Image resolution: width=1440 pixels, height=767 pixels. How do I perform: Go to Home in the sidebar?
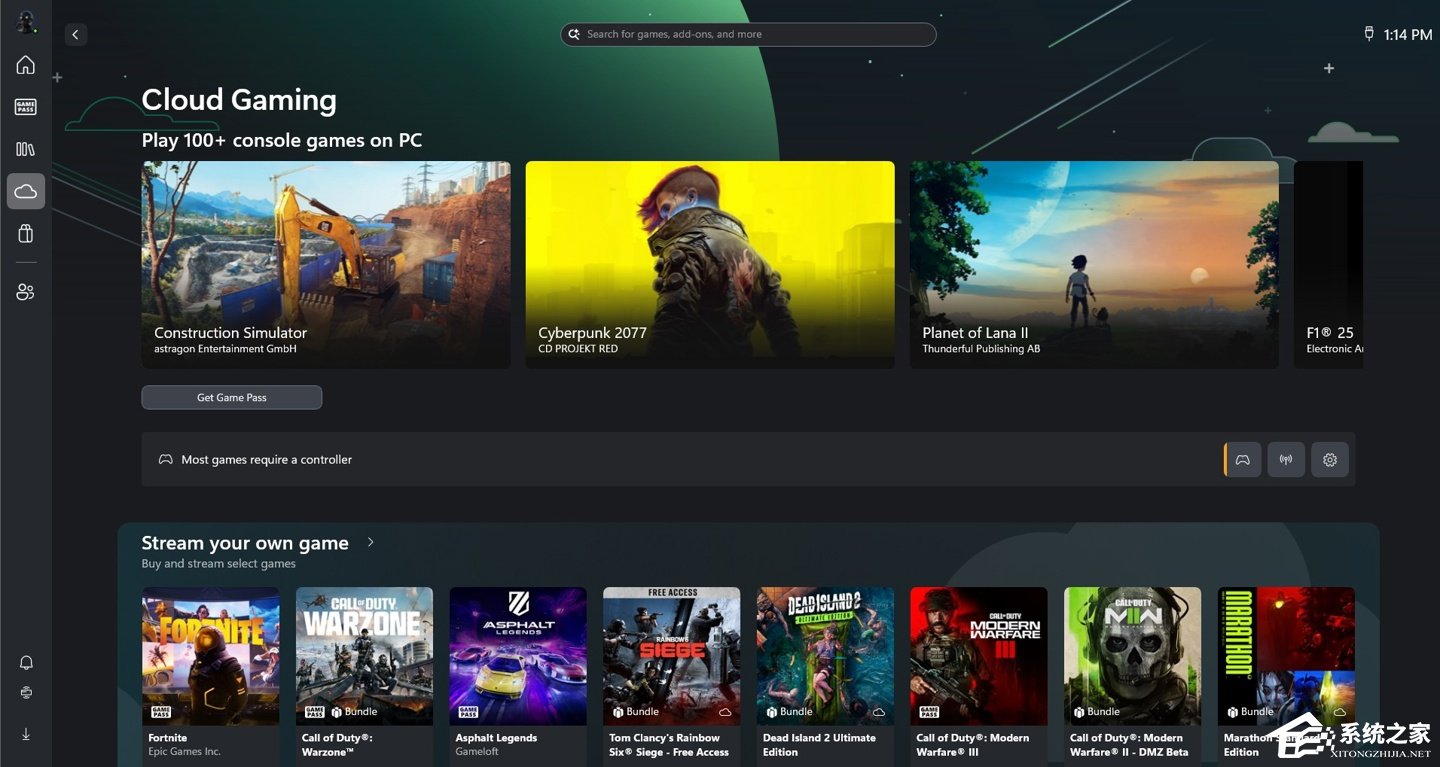pos(26,65)
